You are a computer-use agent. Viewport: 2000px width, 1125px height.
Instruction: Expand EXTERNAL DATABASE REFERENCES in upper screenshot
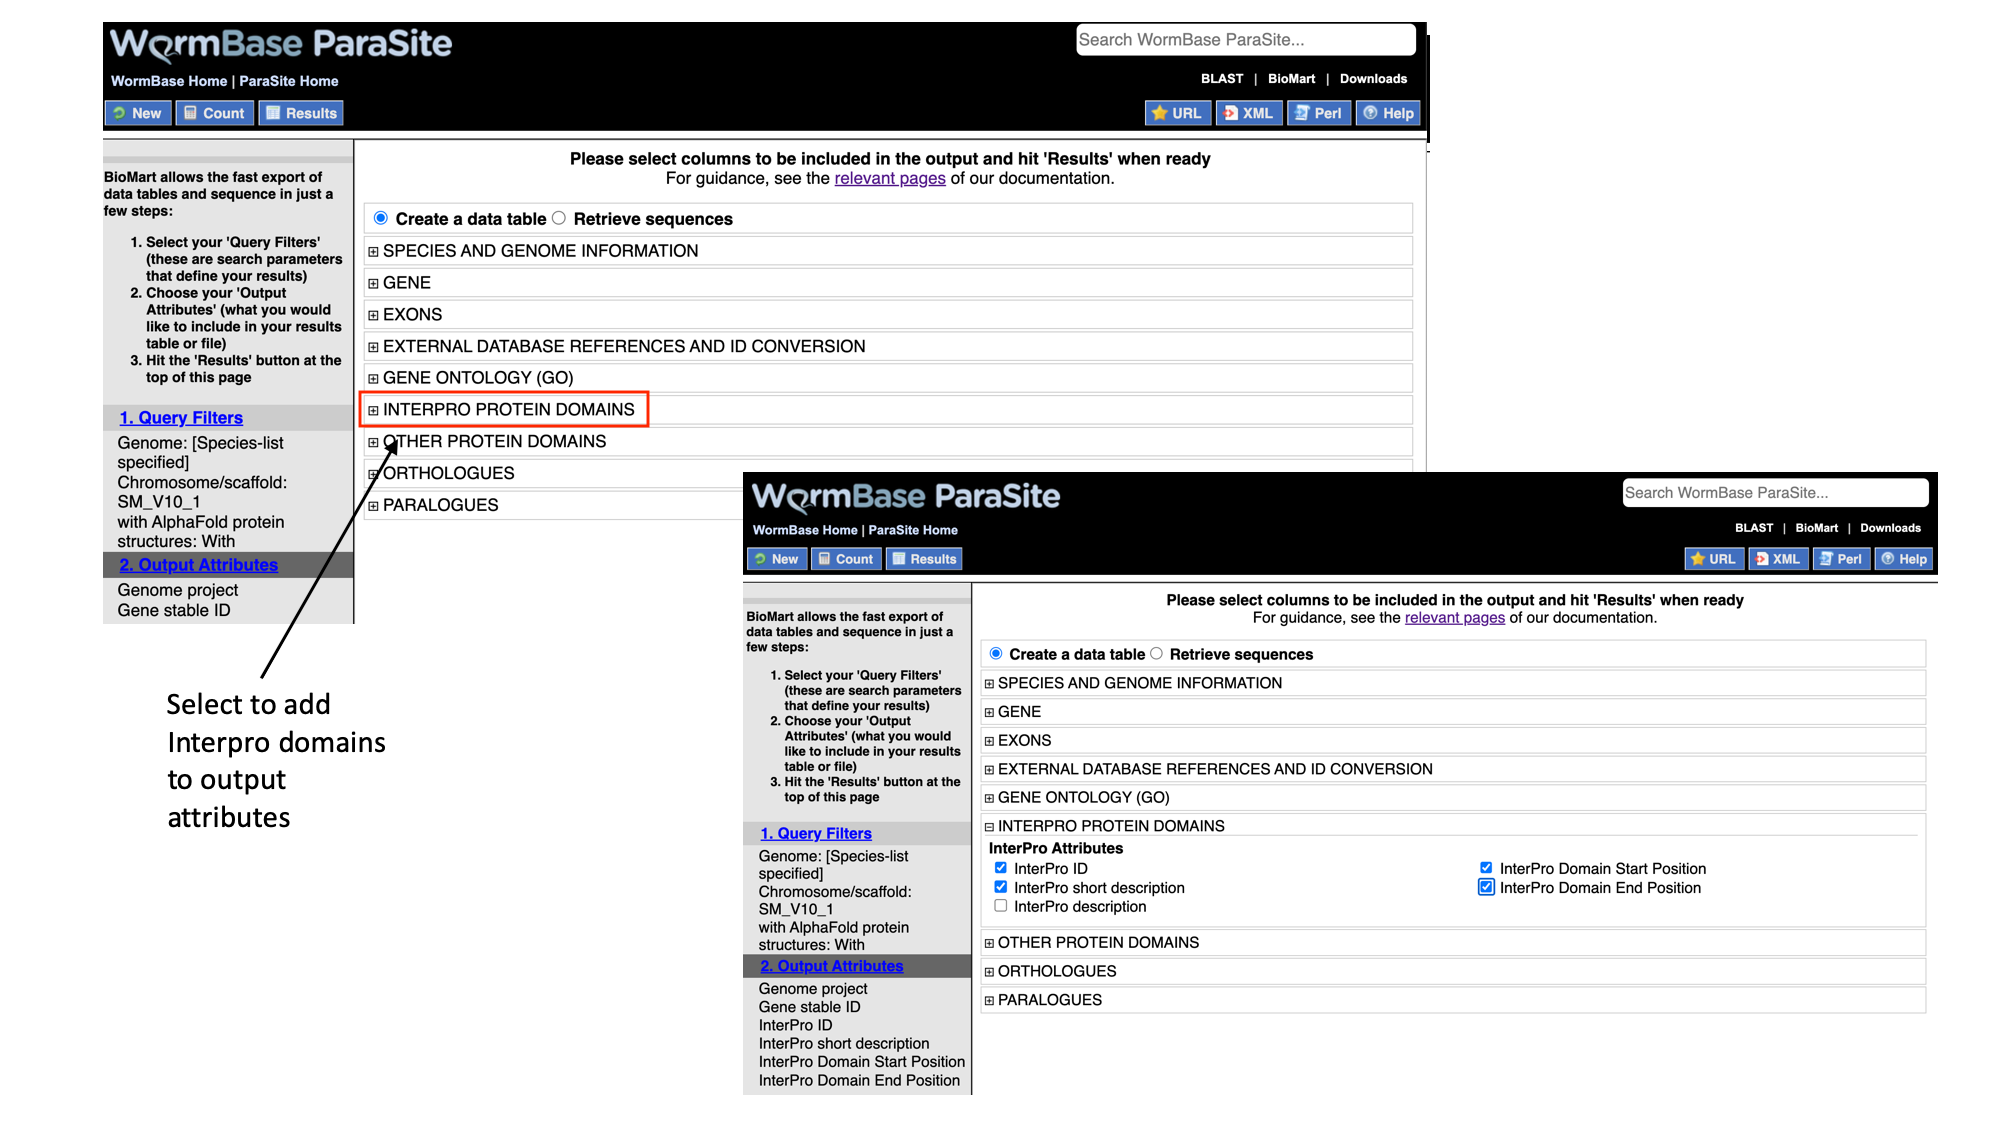click(373, 347)
